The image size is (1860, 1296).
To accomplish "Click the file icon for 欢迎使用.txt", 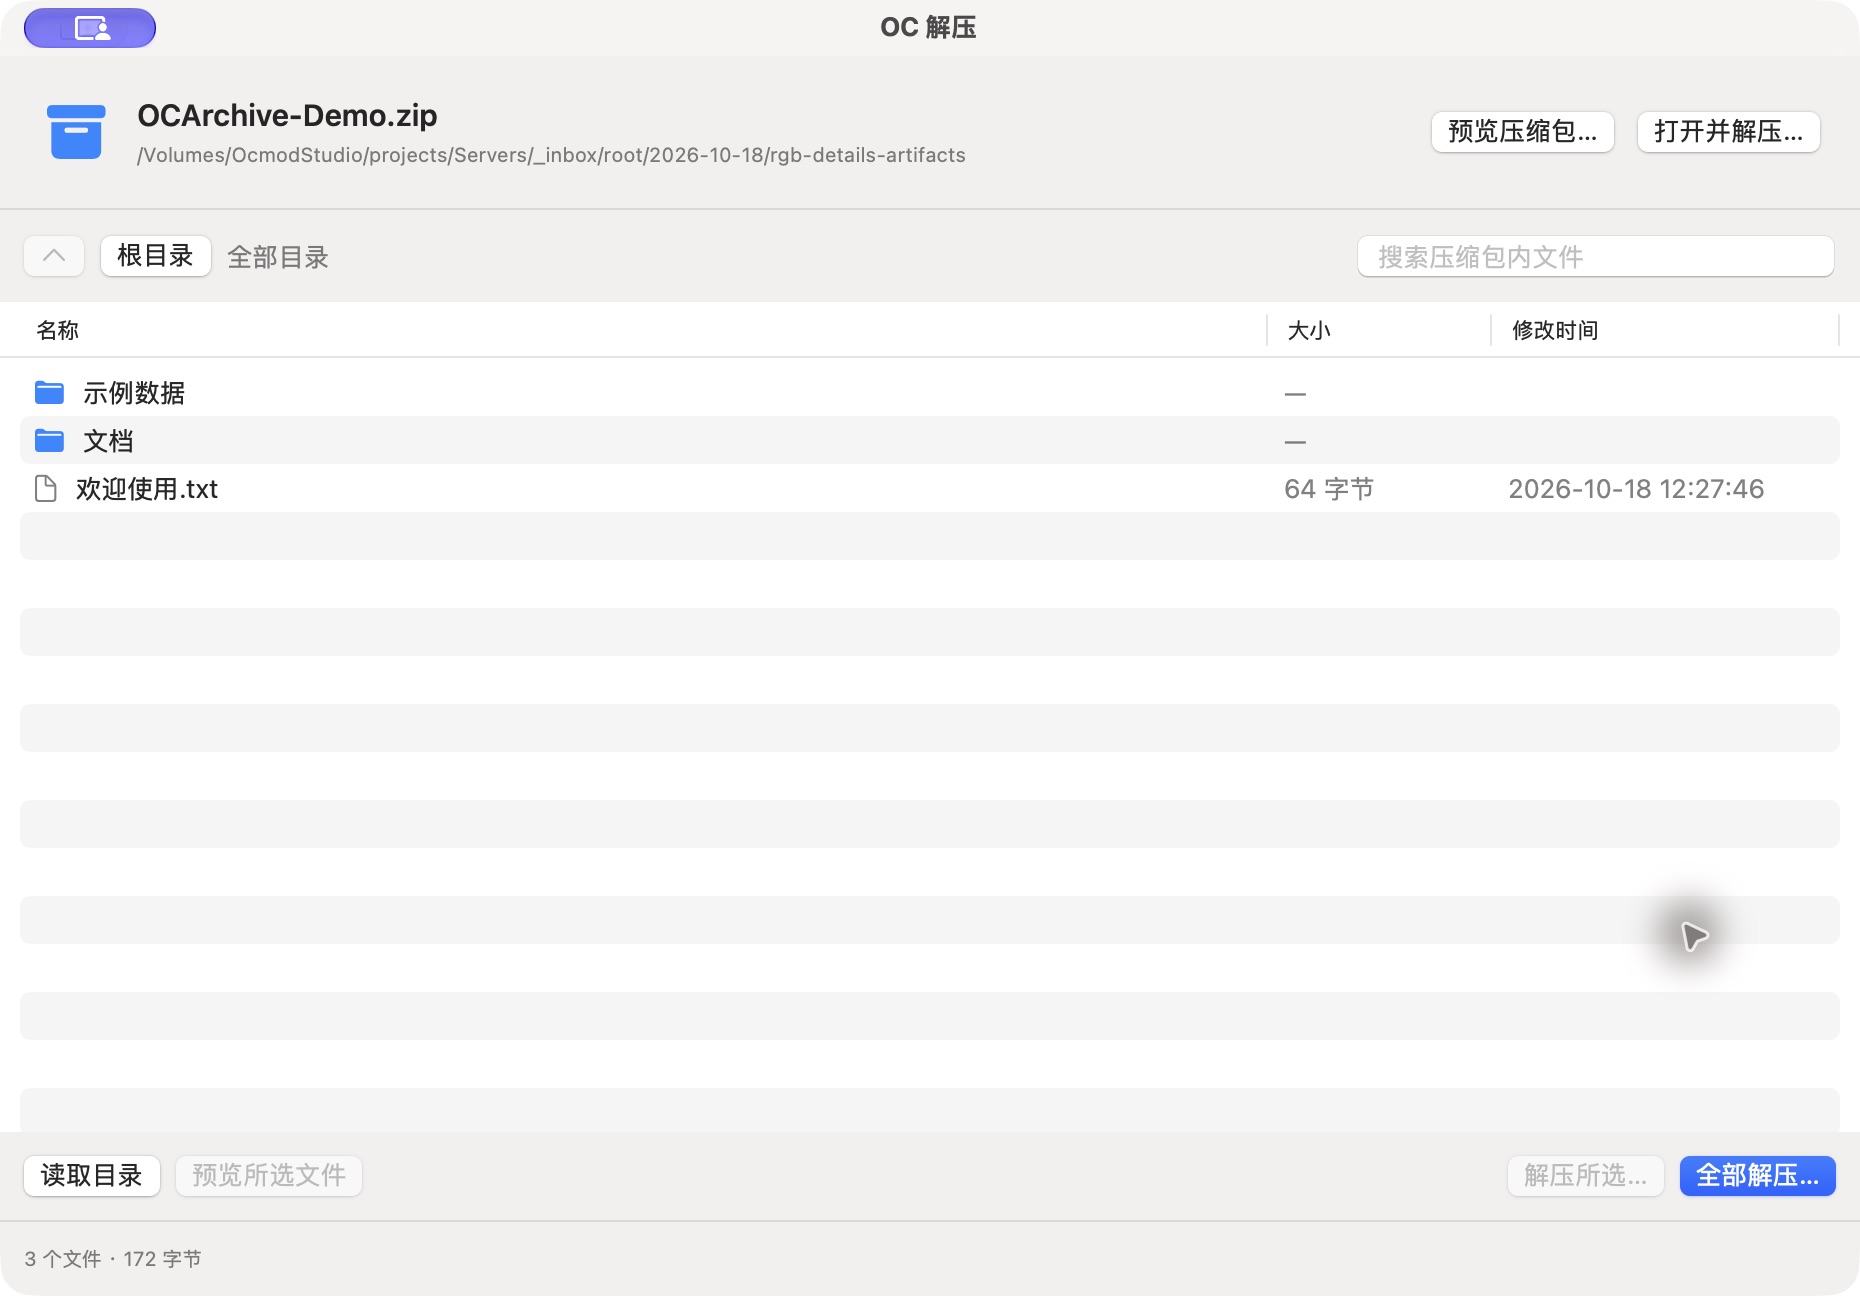I will tap(46, 488).
